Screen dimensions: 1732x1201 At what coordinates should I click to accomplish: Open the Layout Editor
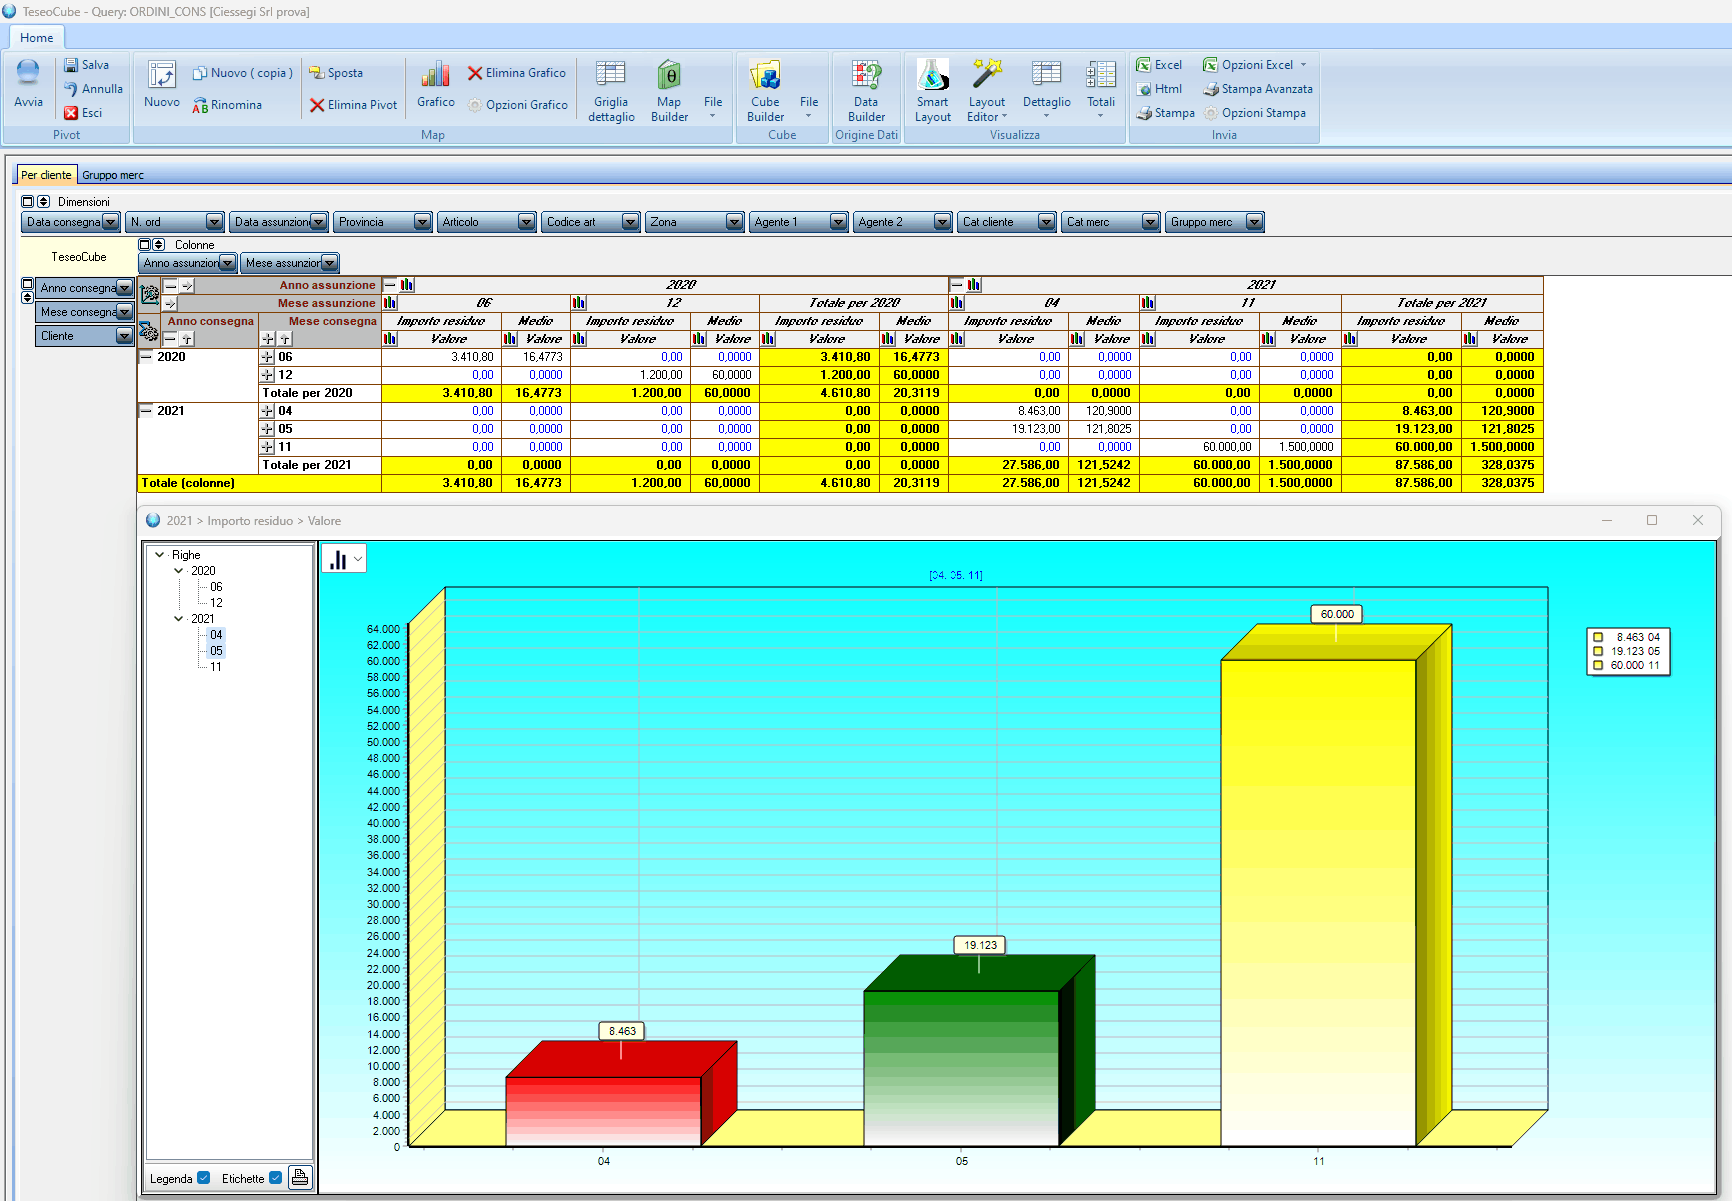click(x=987, y=90)
